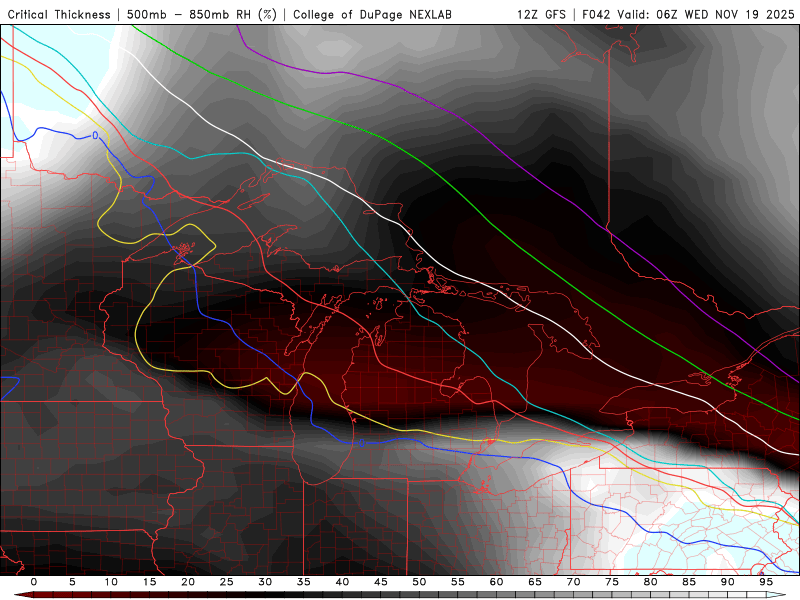
Task: Click the colorbar label "10"
Action: tap(111, 582)
